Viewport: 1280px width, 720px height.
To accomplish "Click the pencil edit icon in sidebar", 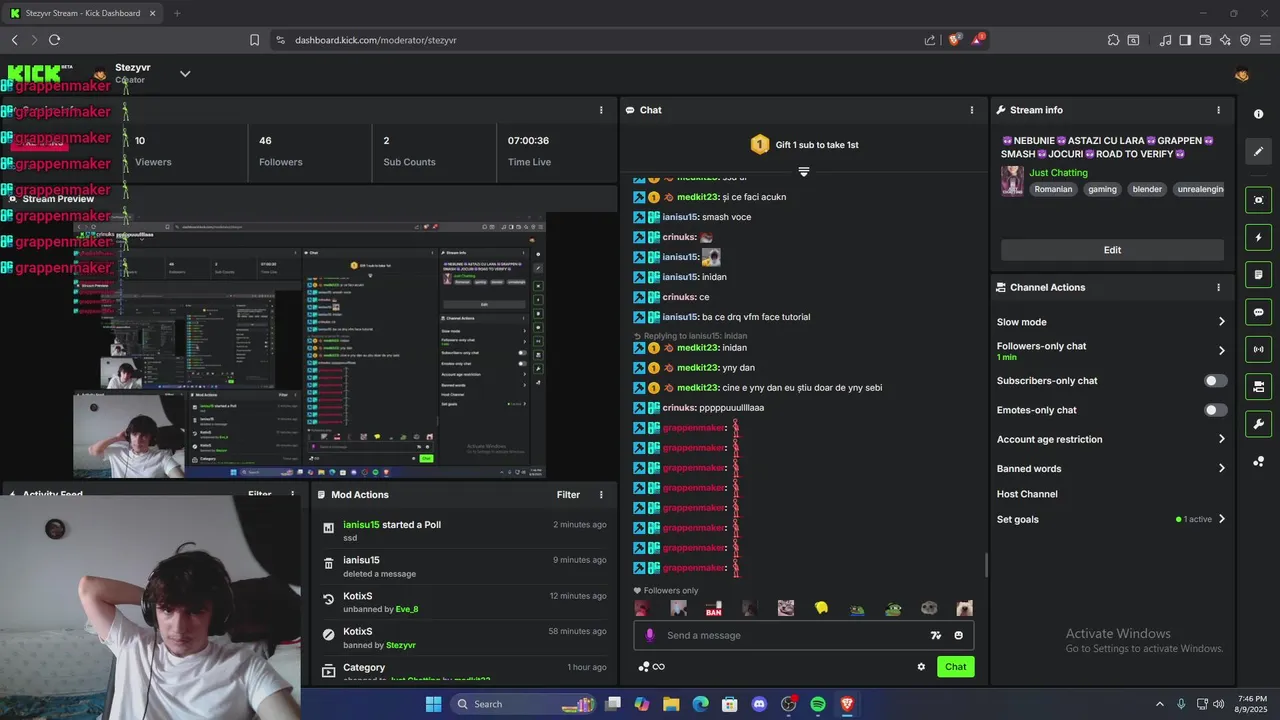I will pos(1258,152).
